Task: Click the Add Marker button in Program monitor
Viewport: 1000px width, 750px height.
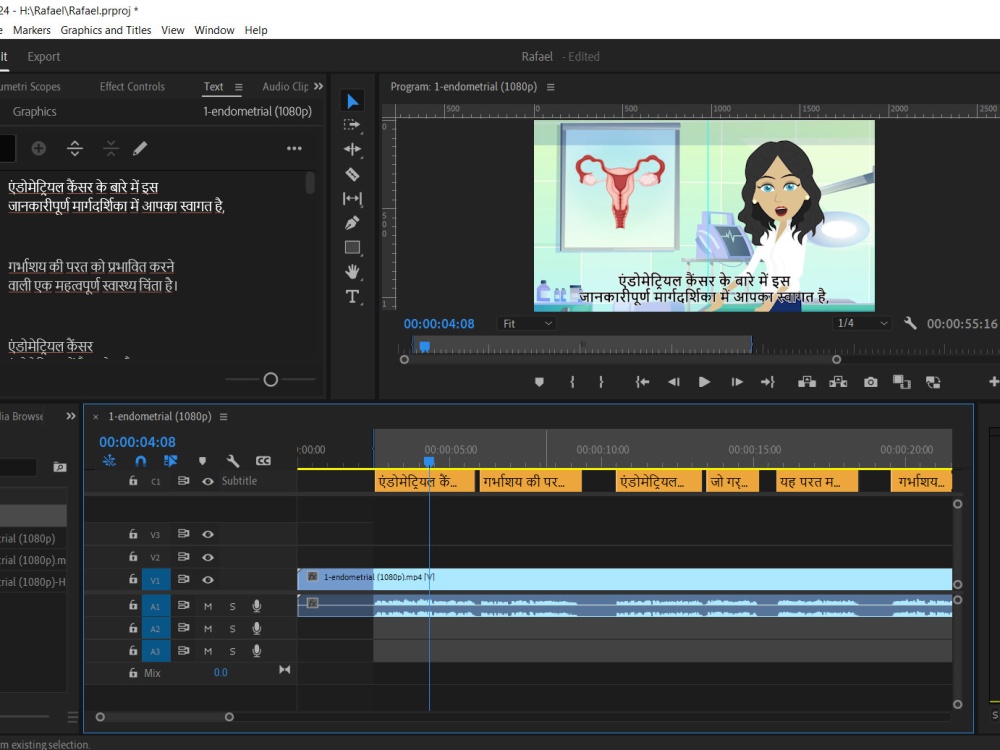Action: 540,382
